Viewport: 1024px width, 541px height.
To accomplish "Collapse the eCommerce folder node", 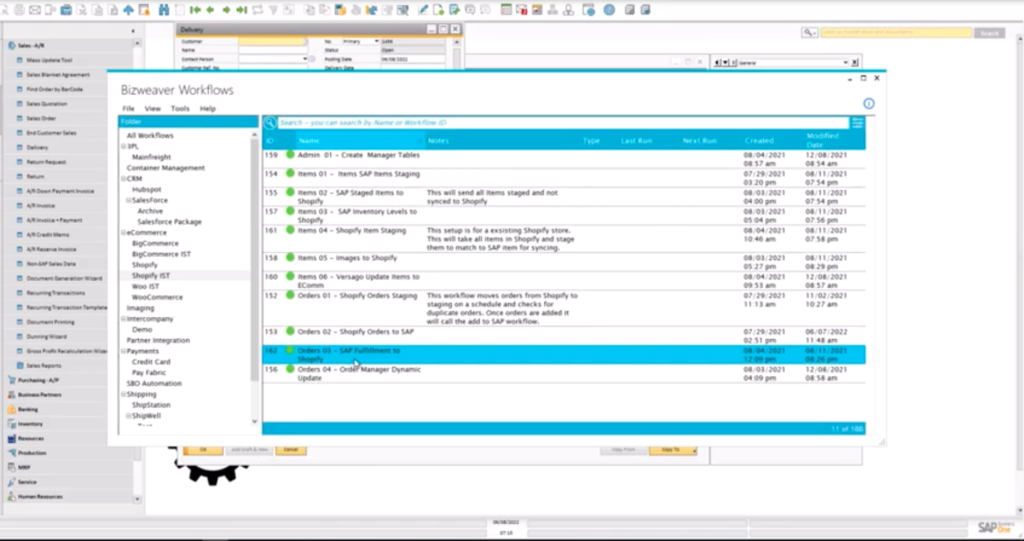I will click(124, 233).
